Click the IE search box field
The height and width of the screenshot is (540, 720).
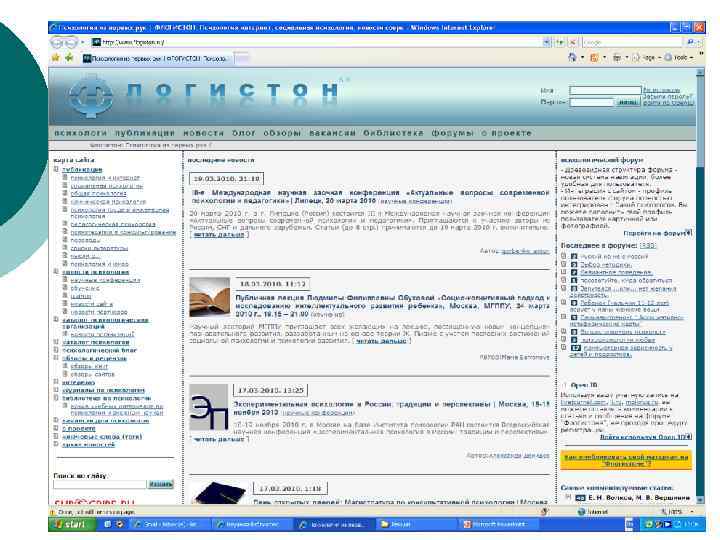point(633,42)
